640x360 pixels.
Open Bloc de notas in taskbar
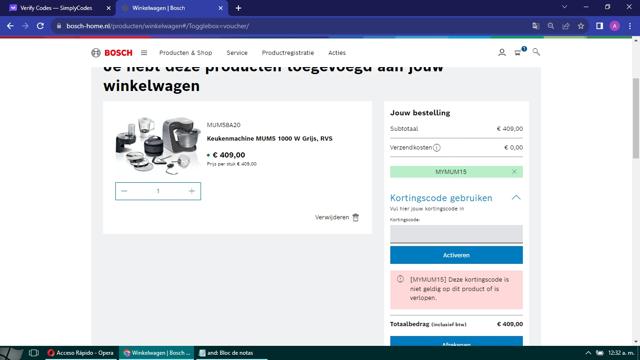click(230, 353)
